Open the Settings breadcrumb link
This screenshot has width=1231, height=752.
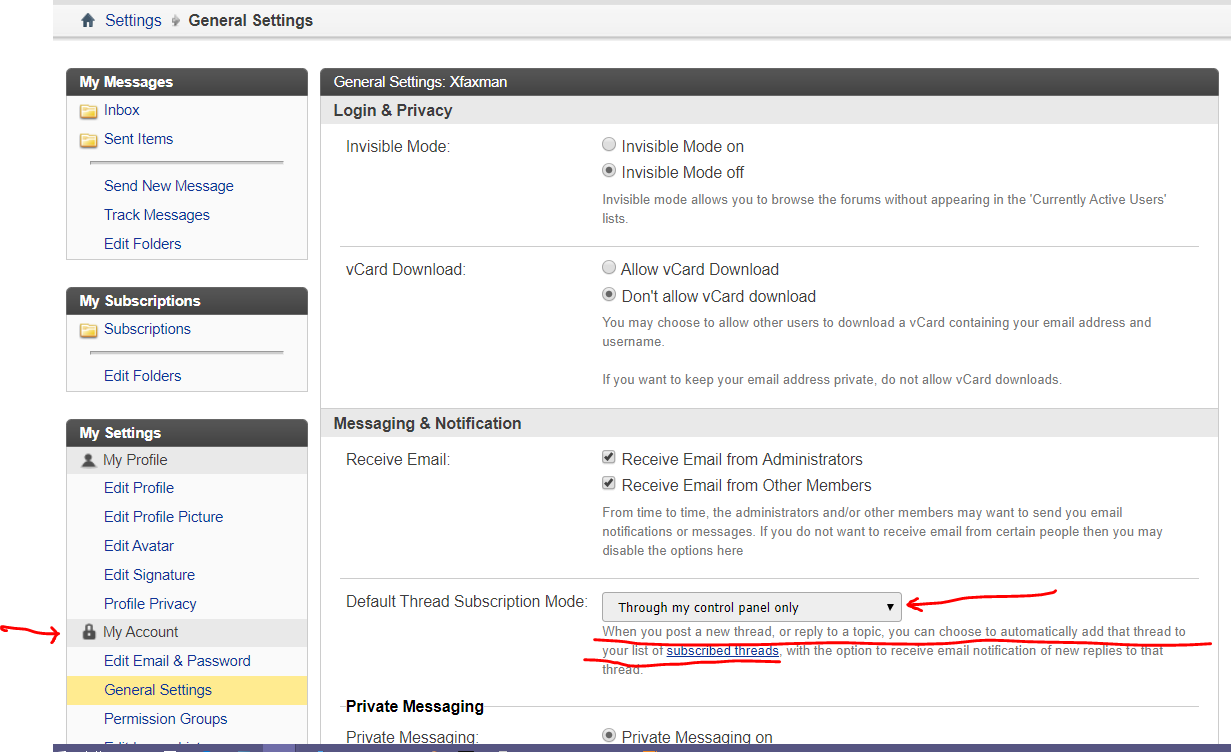pyautogui.click(x=133, y=21)
